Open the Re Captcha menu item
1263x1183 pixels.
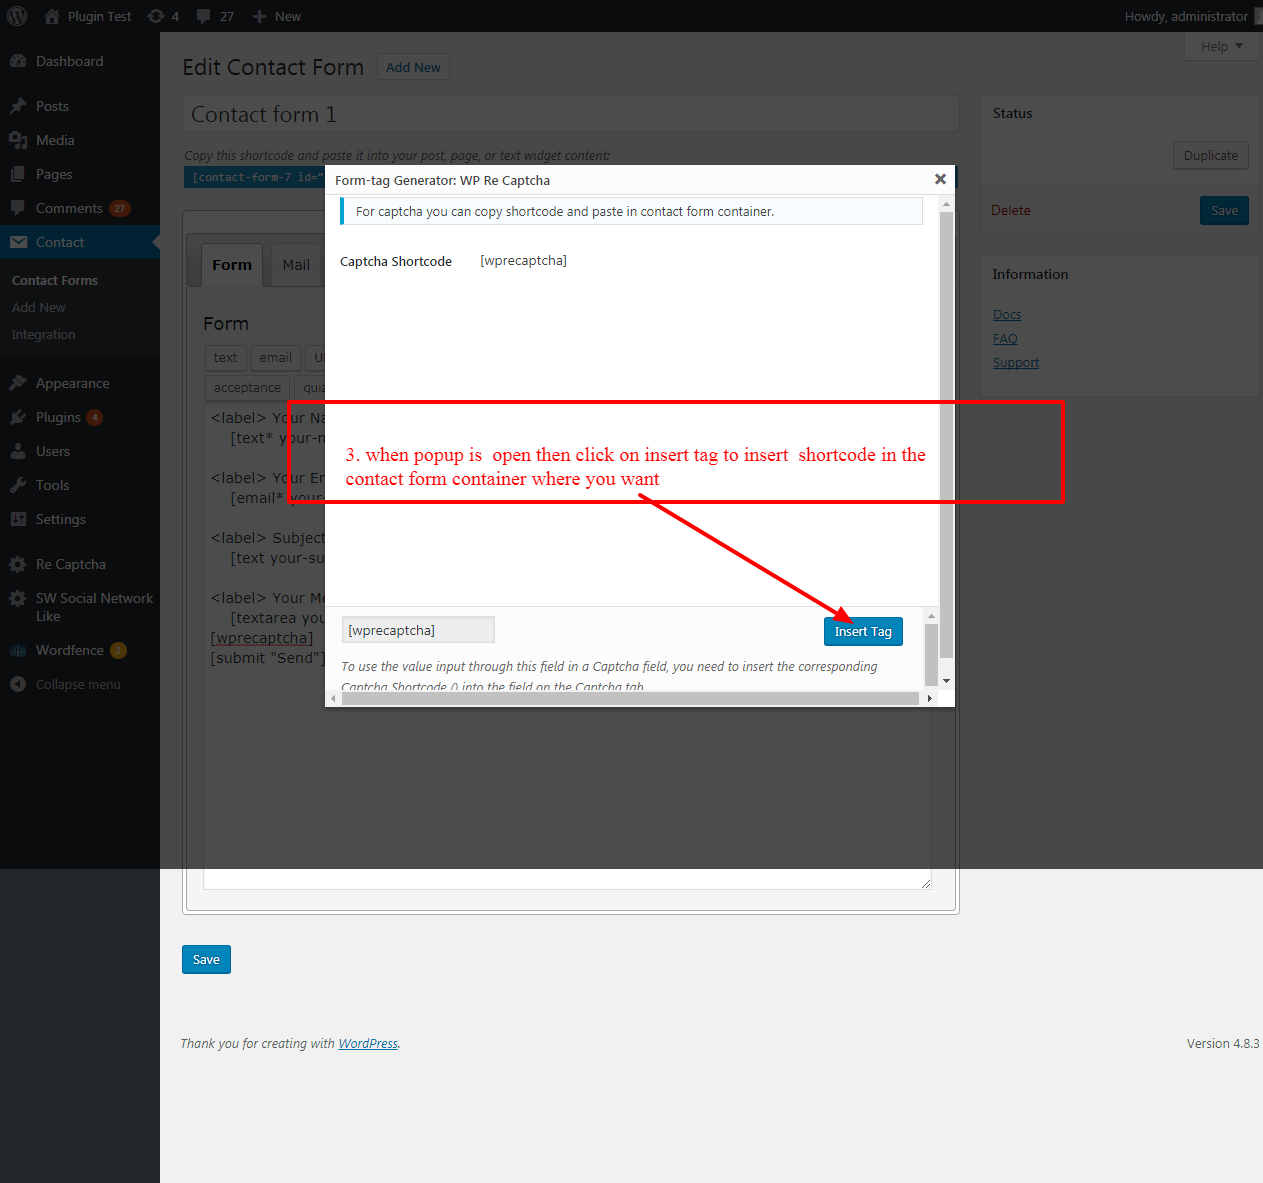click(71, 564)
